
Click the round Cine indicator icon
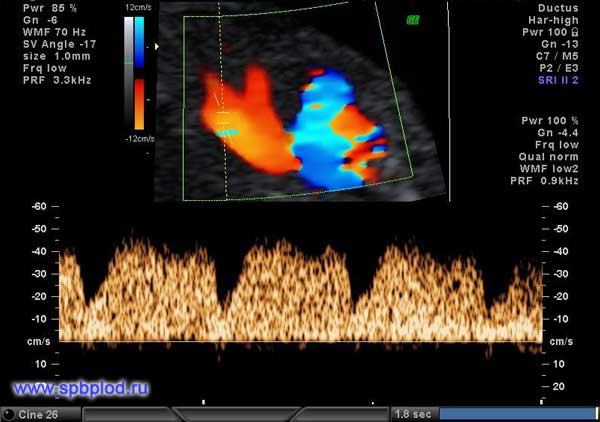8,414
